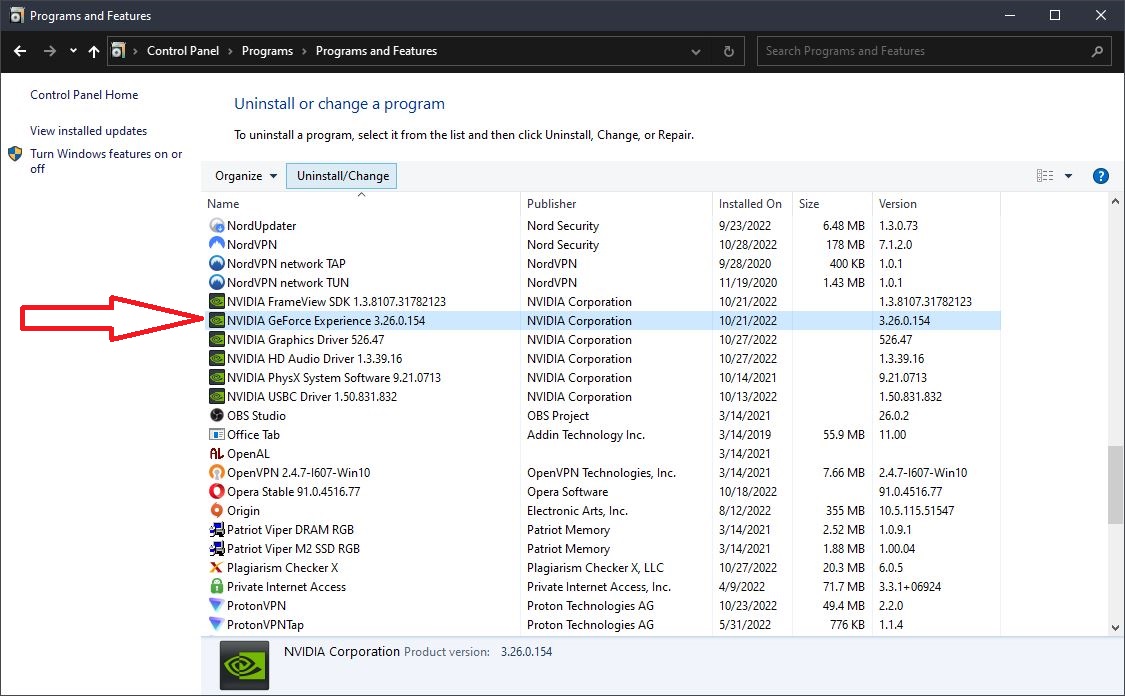1125x696 pixels.
Task: Open the Organize dropdown menu
Action: click(x=244, y=175)
